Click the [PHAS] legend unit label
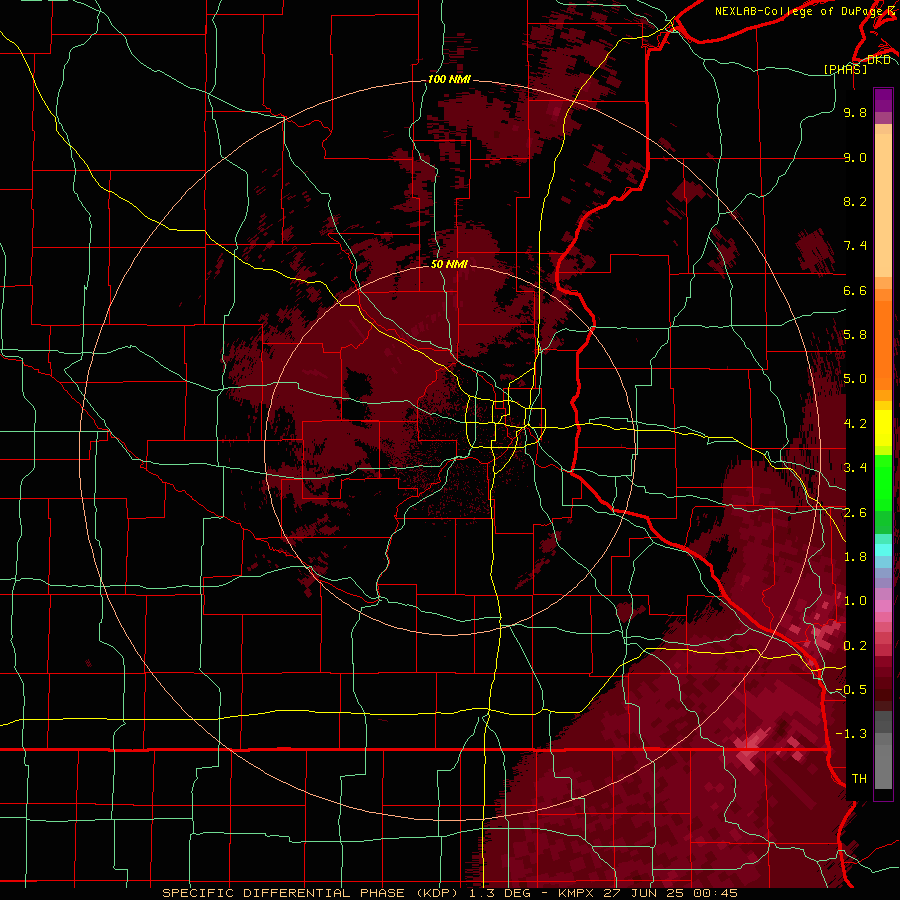Image resolution: width=900 pixels, height=900 pixels. 845,69
